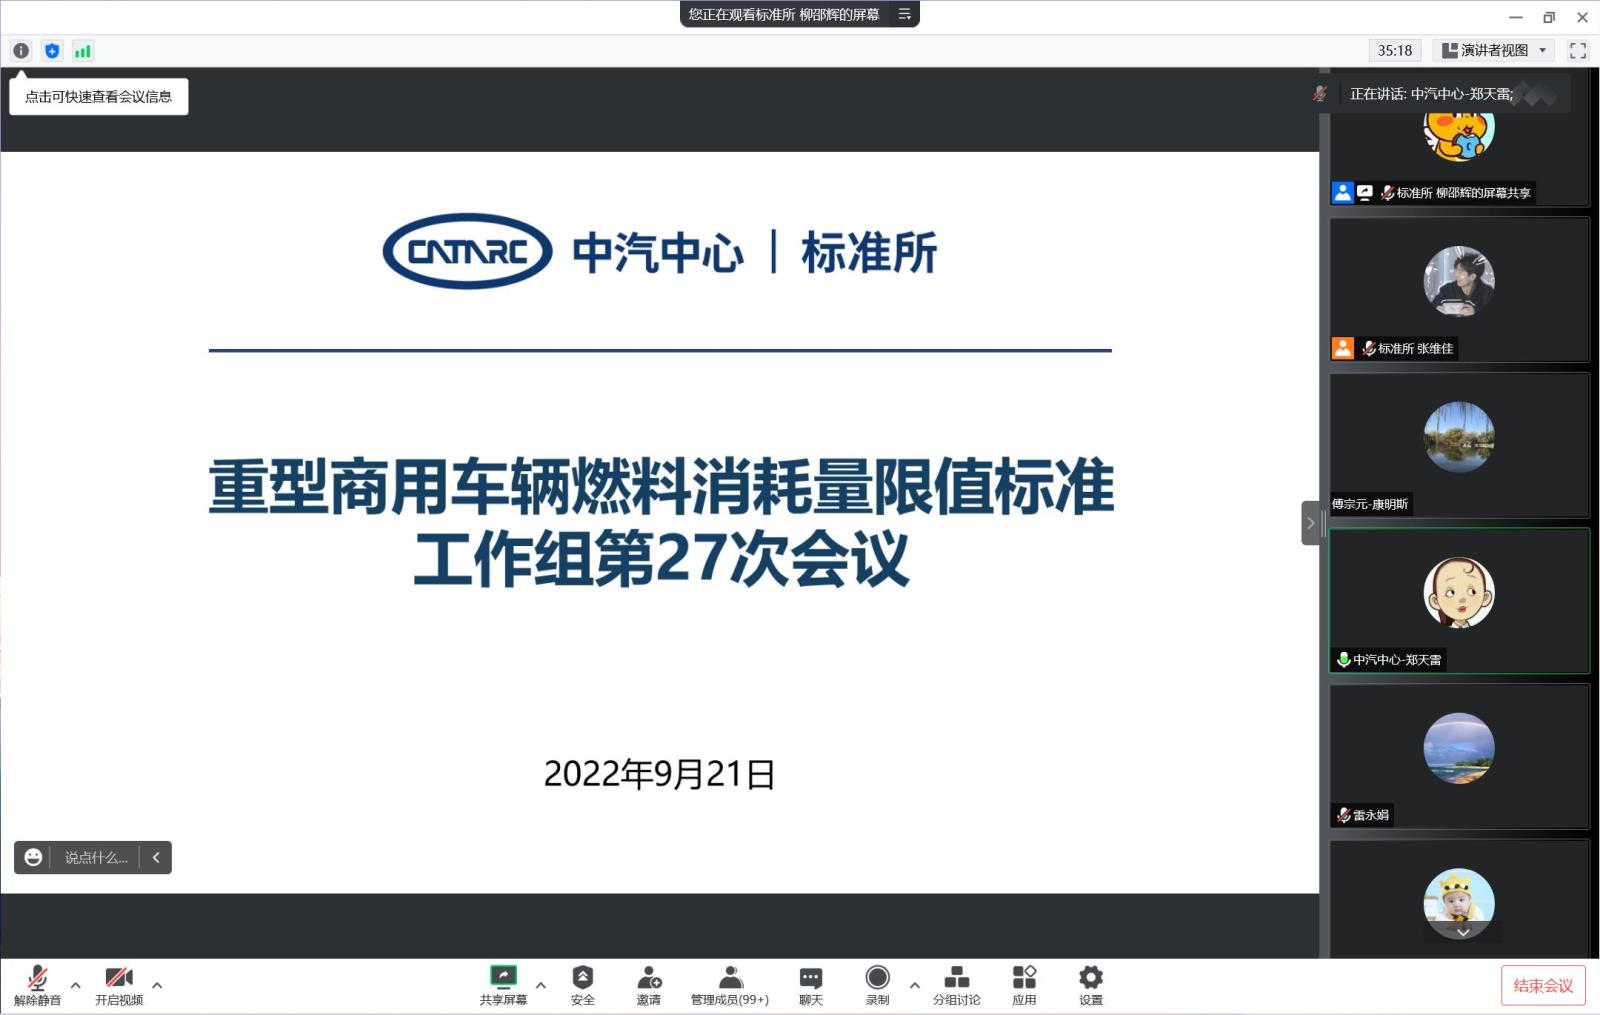1600x1015 pixels.
Task: Unmute the microphone (解除静音)
Action: point(37,984)
